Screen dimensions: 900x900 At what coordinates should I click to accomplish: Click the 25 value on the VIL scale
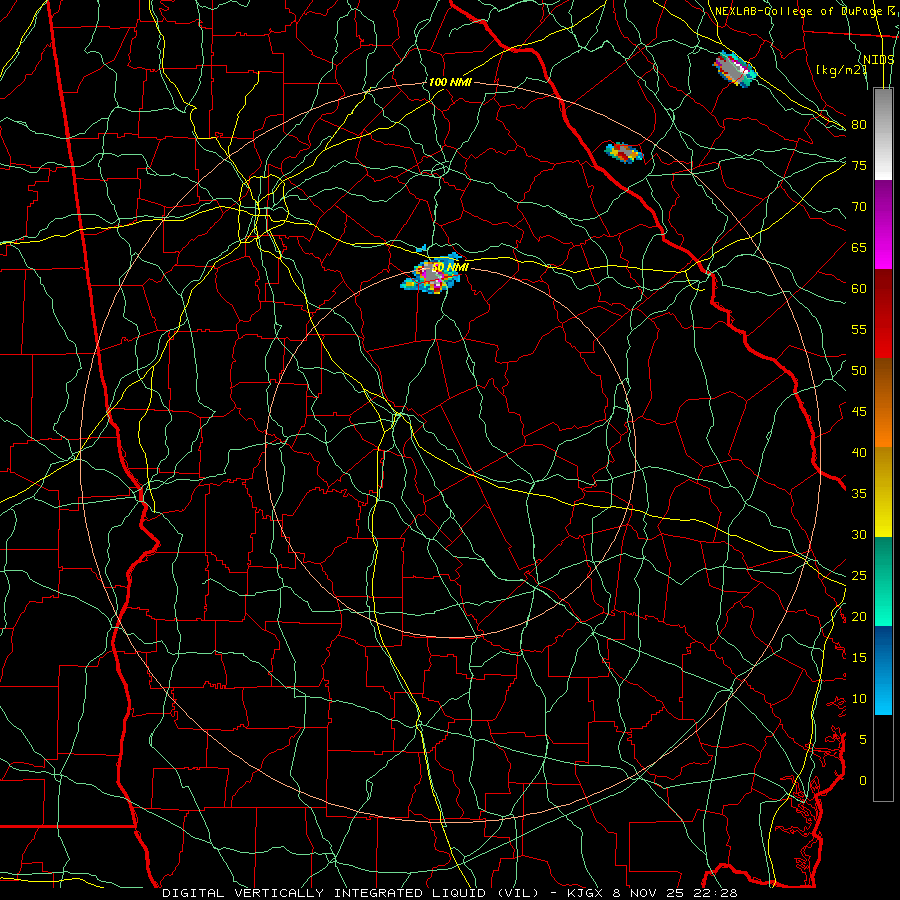coord(859,575)
